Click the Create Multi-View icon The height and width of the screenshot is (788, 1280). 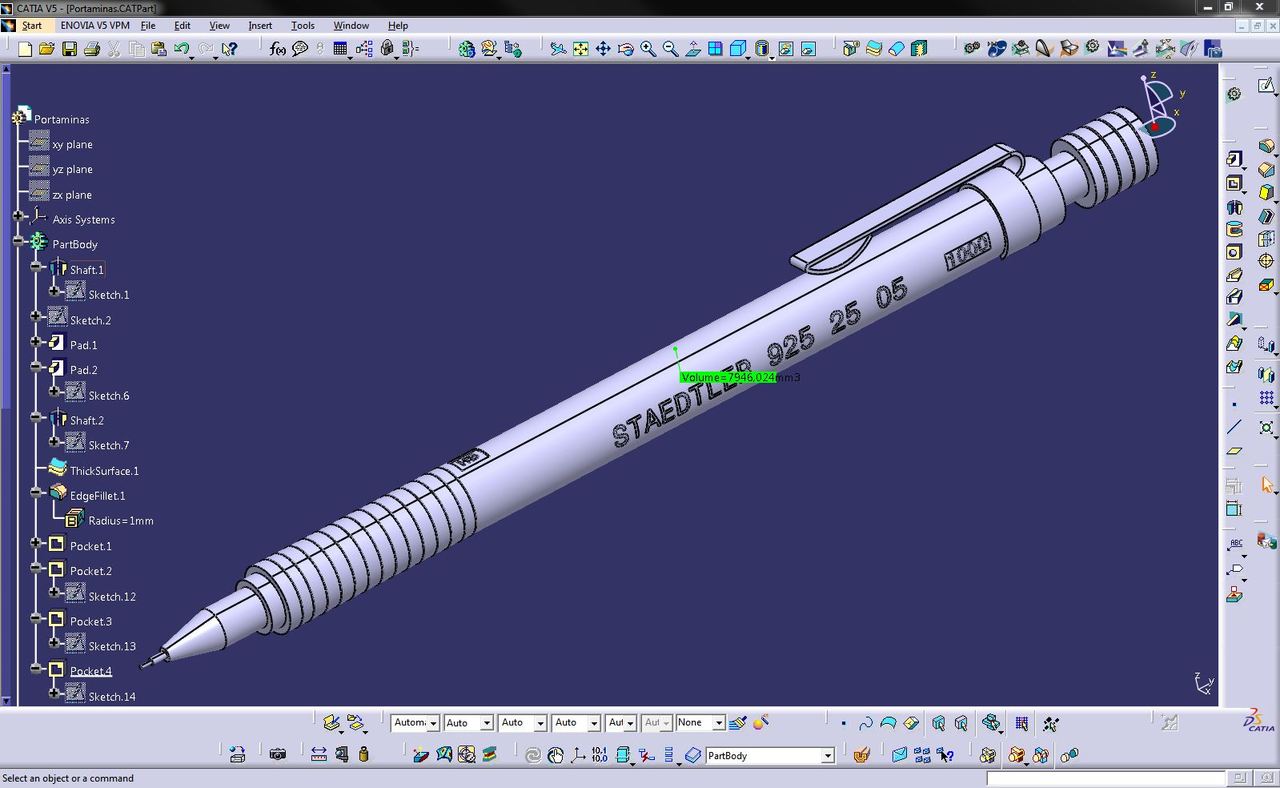[x=716, y=48]
